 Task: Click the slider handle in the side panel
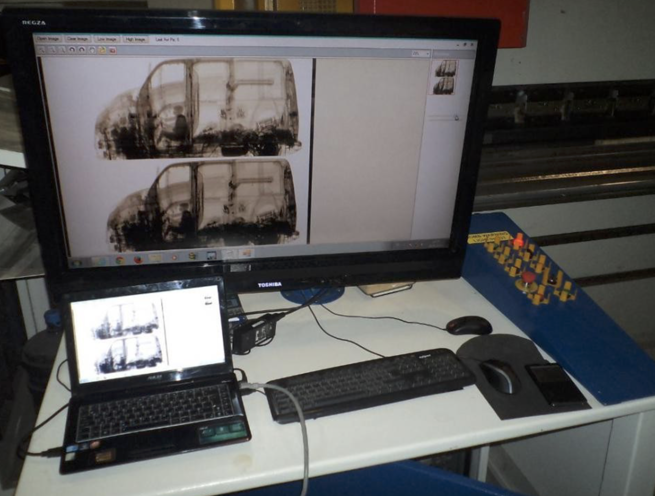click(457, 117)
